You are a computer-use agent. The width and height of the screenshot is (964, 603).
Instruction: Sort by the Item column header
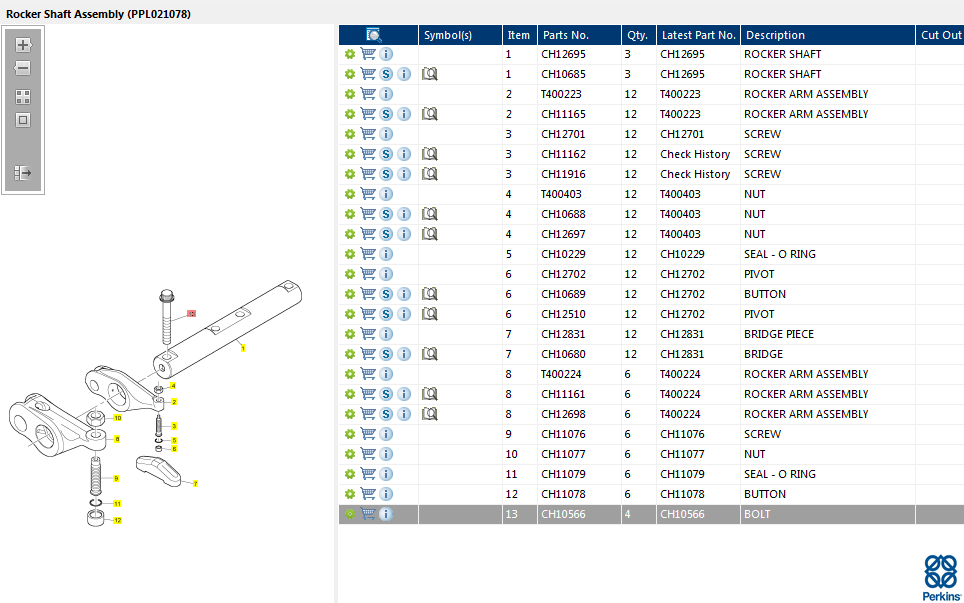point(520,35)
